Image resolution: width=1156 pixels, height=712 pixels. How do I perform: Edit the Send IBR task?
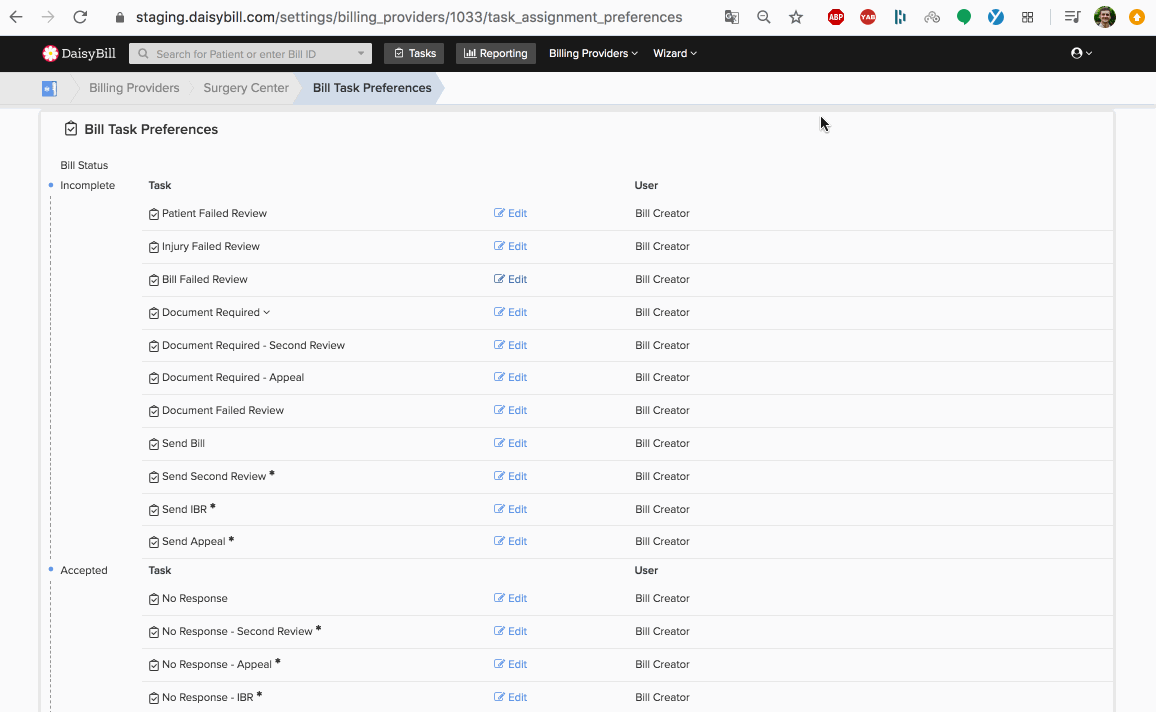click(x=510, y=509)
